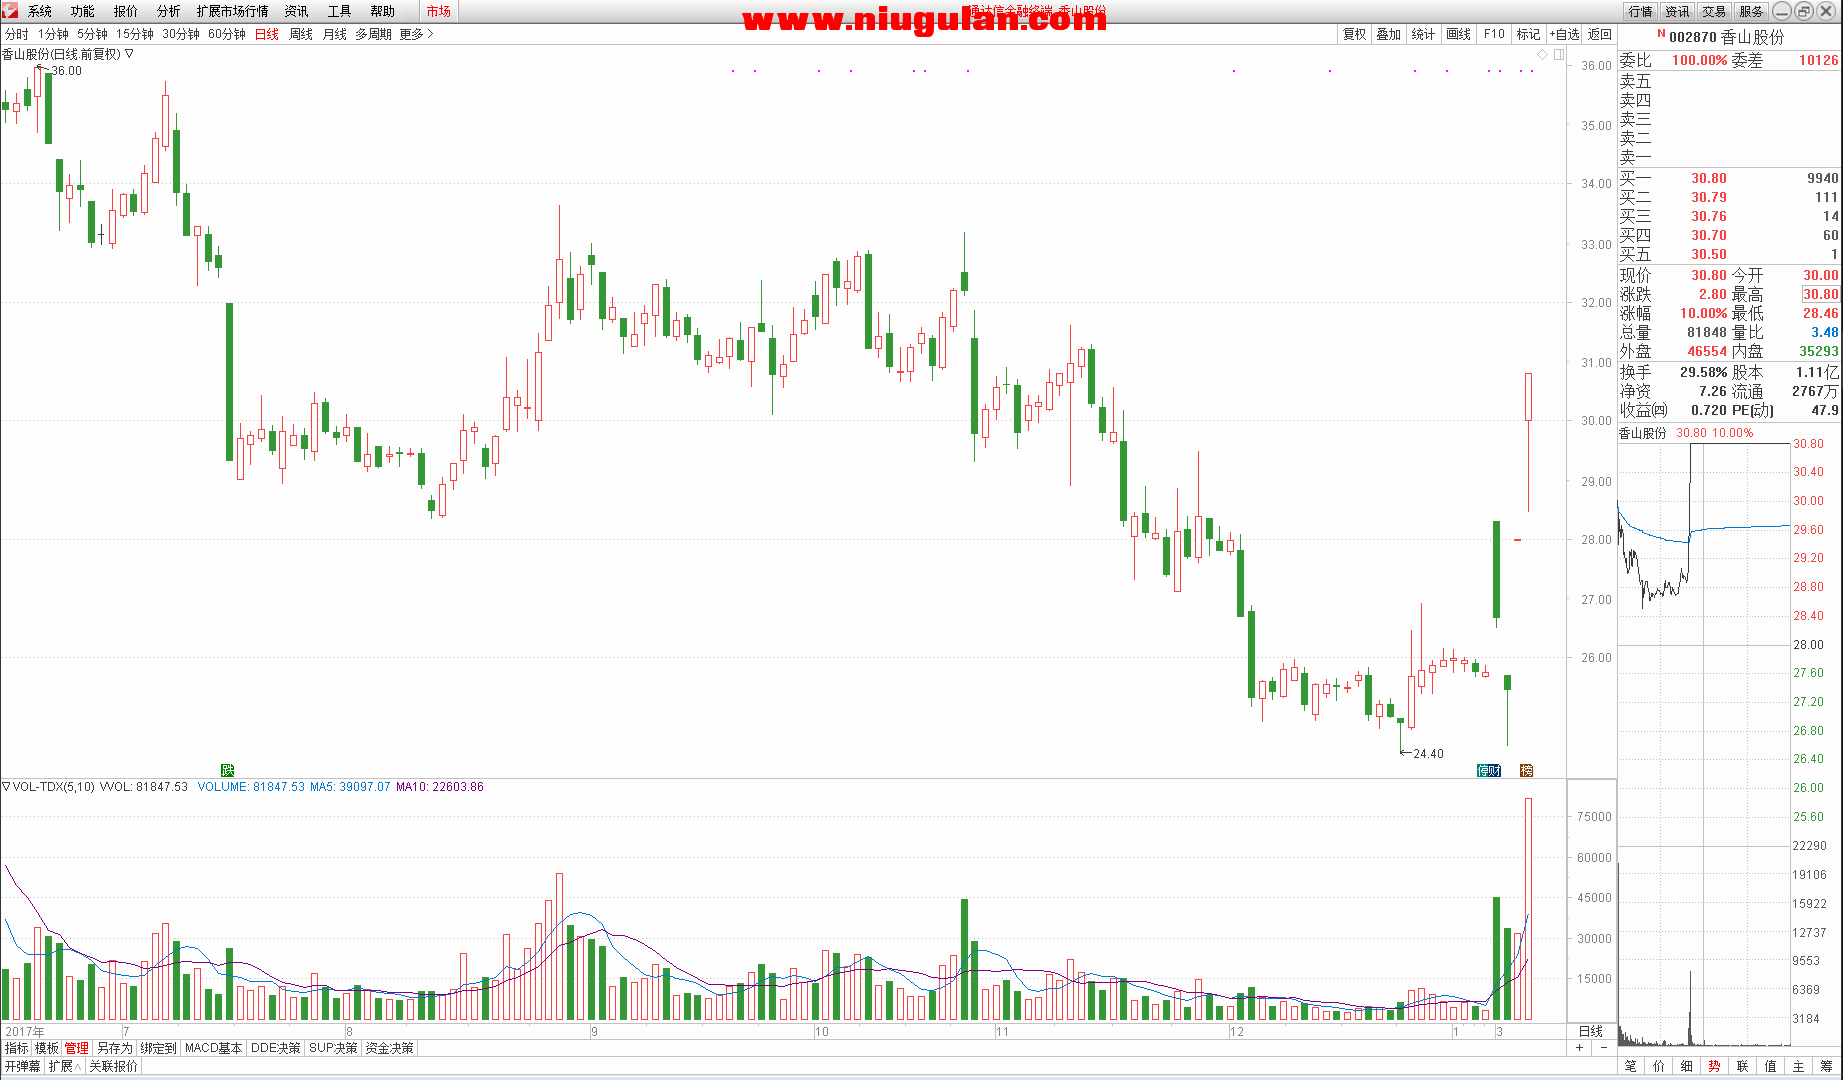Click the panel layout icon above price axis
The width and height of the screenshot is (1843, 1080).
click(x=1559, y=54)
